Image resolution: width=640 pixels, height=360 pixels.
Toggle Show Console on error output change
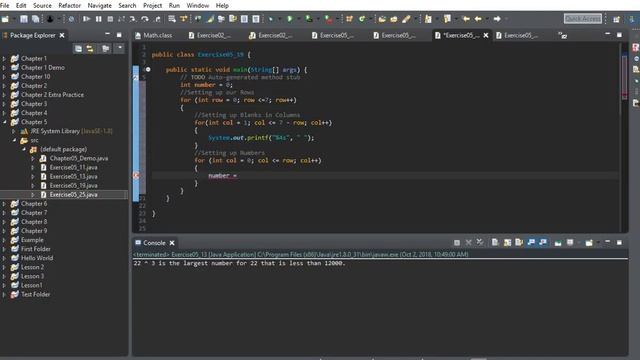pyautogui.click(x=543, y=243)
